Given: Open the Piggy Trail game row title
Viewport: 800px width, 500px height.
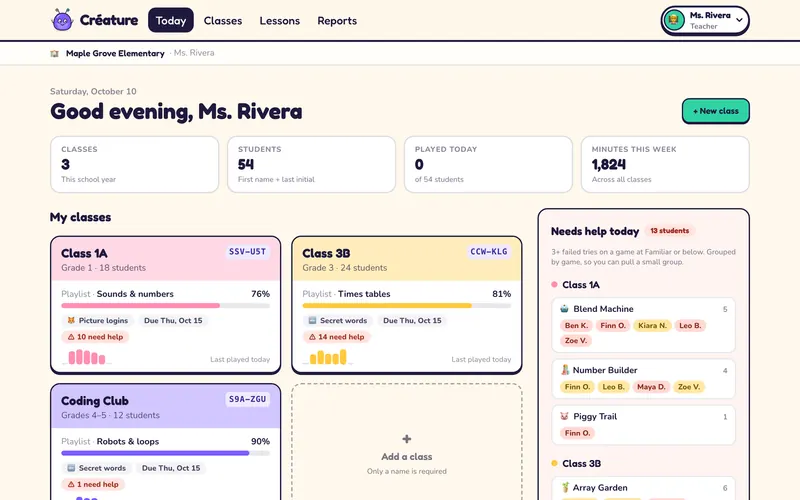Looking at the screenshot, I should tap(595, 416).
